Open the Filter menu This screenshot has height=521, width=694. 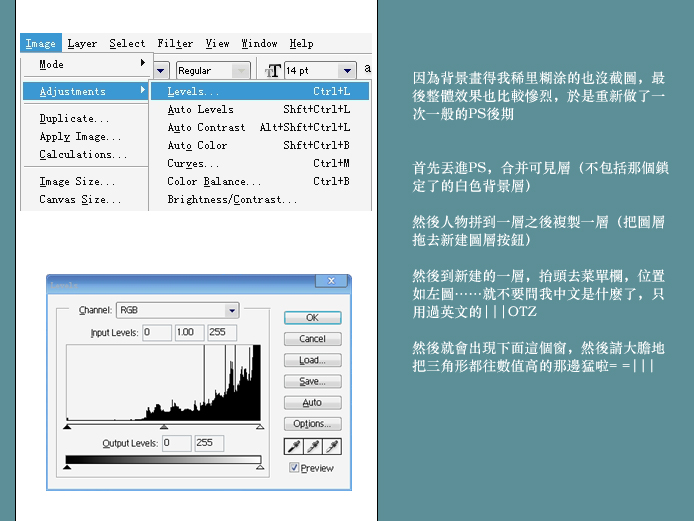pos(175,43)
